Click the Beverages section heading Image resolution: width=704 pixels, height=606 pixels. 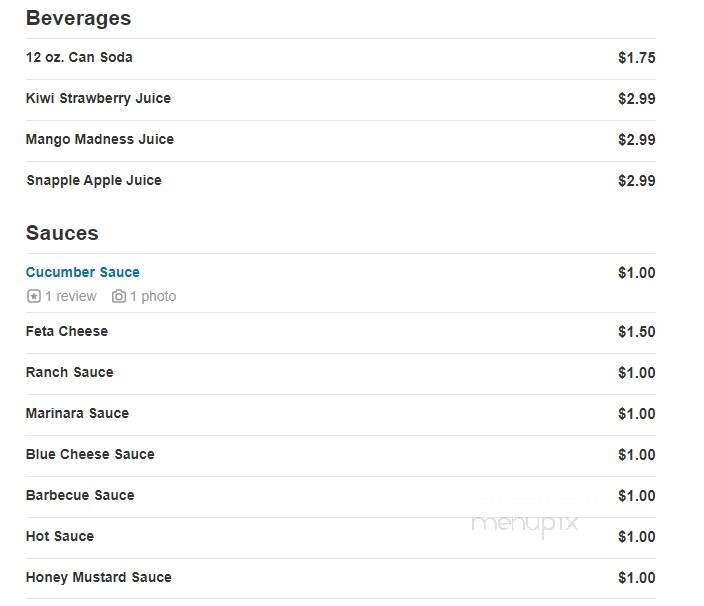[79, 18]
